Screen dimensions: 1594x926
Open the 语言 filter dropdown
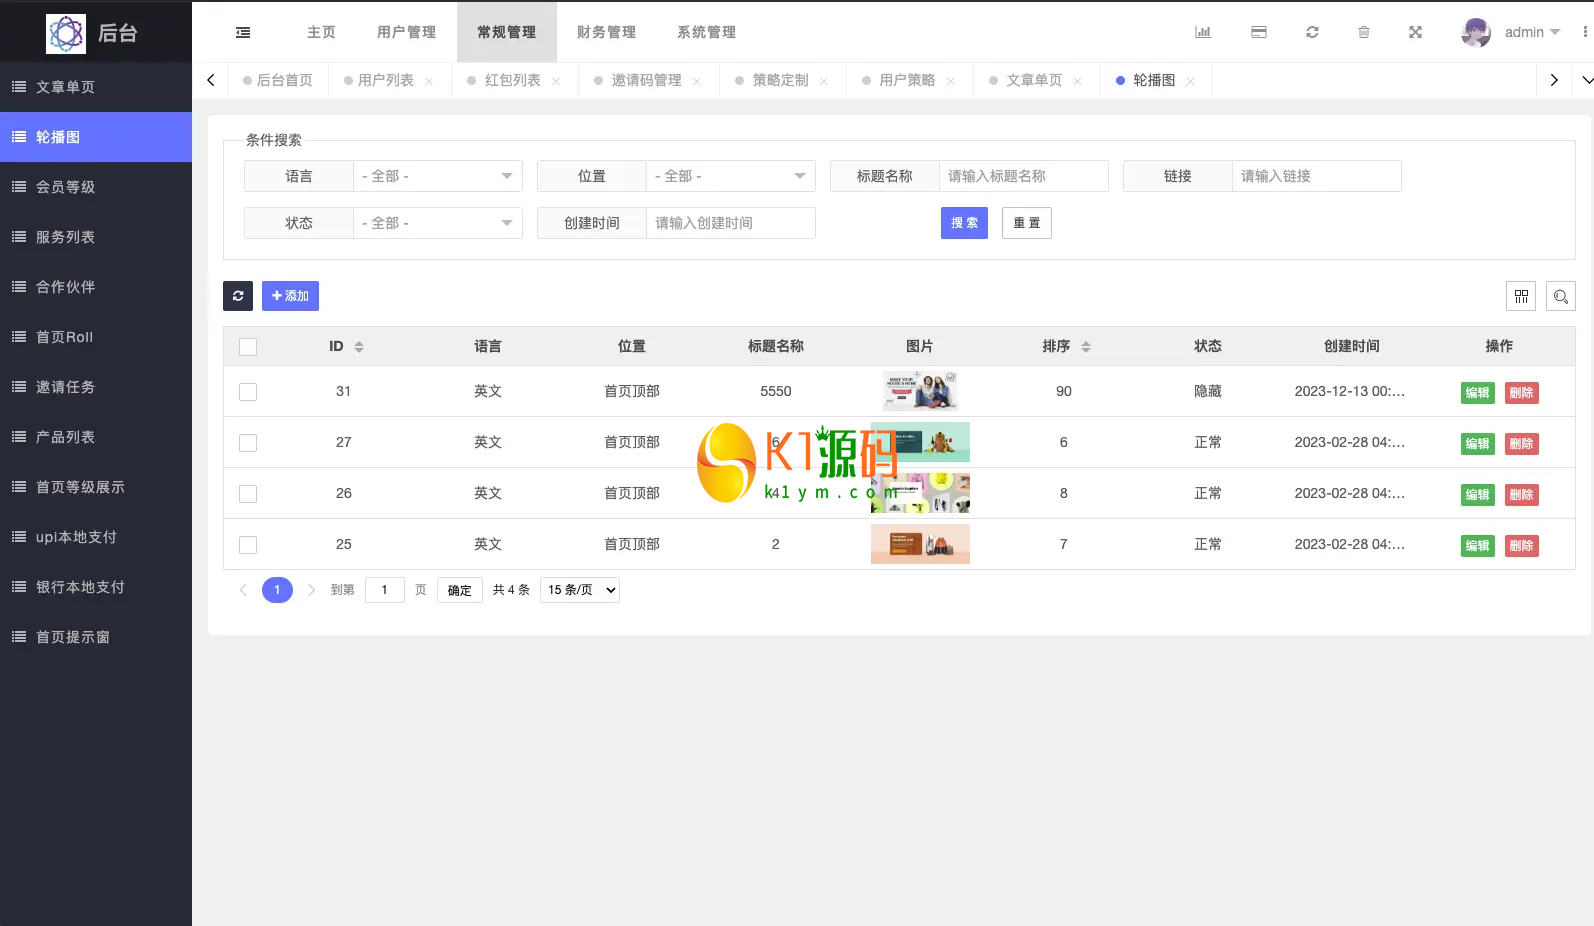tap(438, 176)
